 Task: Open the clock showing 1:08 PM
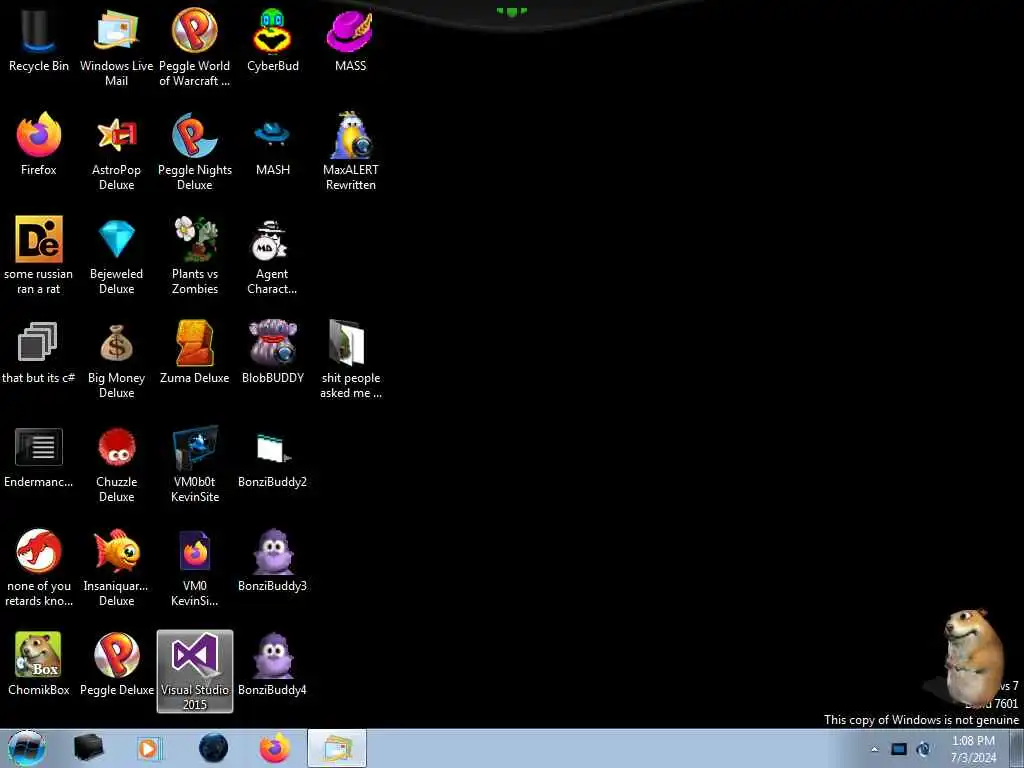973,749
